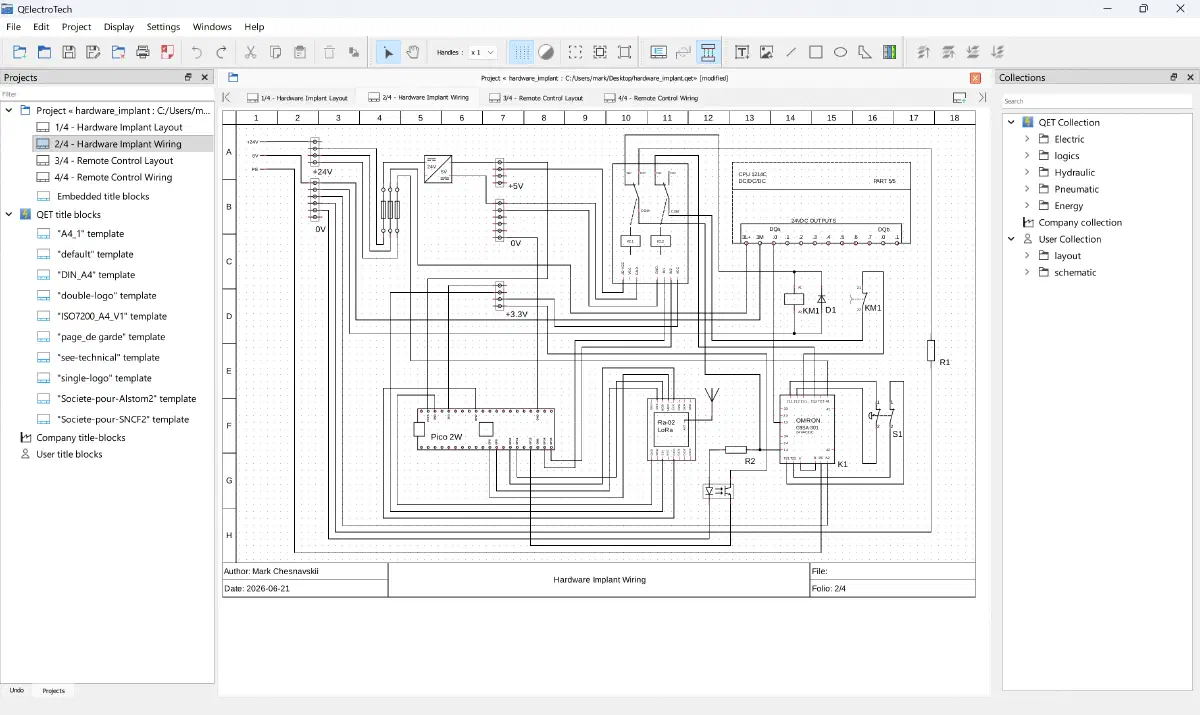Select the Add ellipse tool
This screenshot has width=1200, height=715.
tap(840, 52)
